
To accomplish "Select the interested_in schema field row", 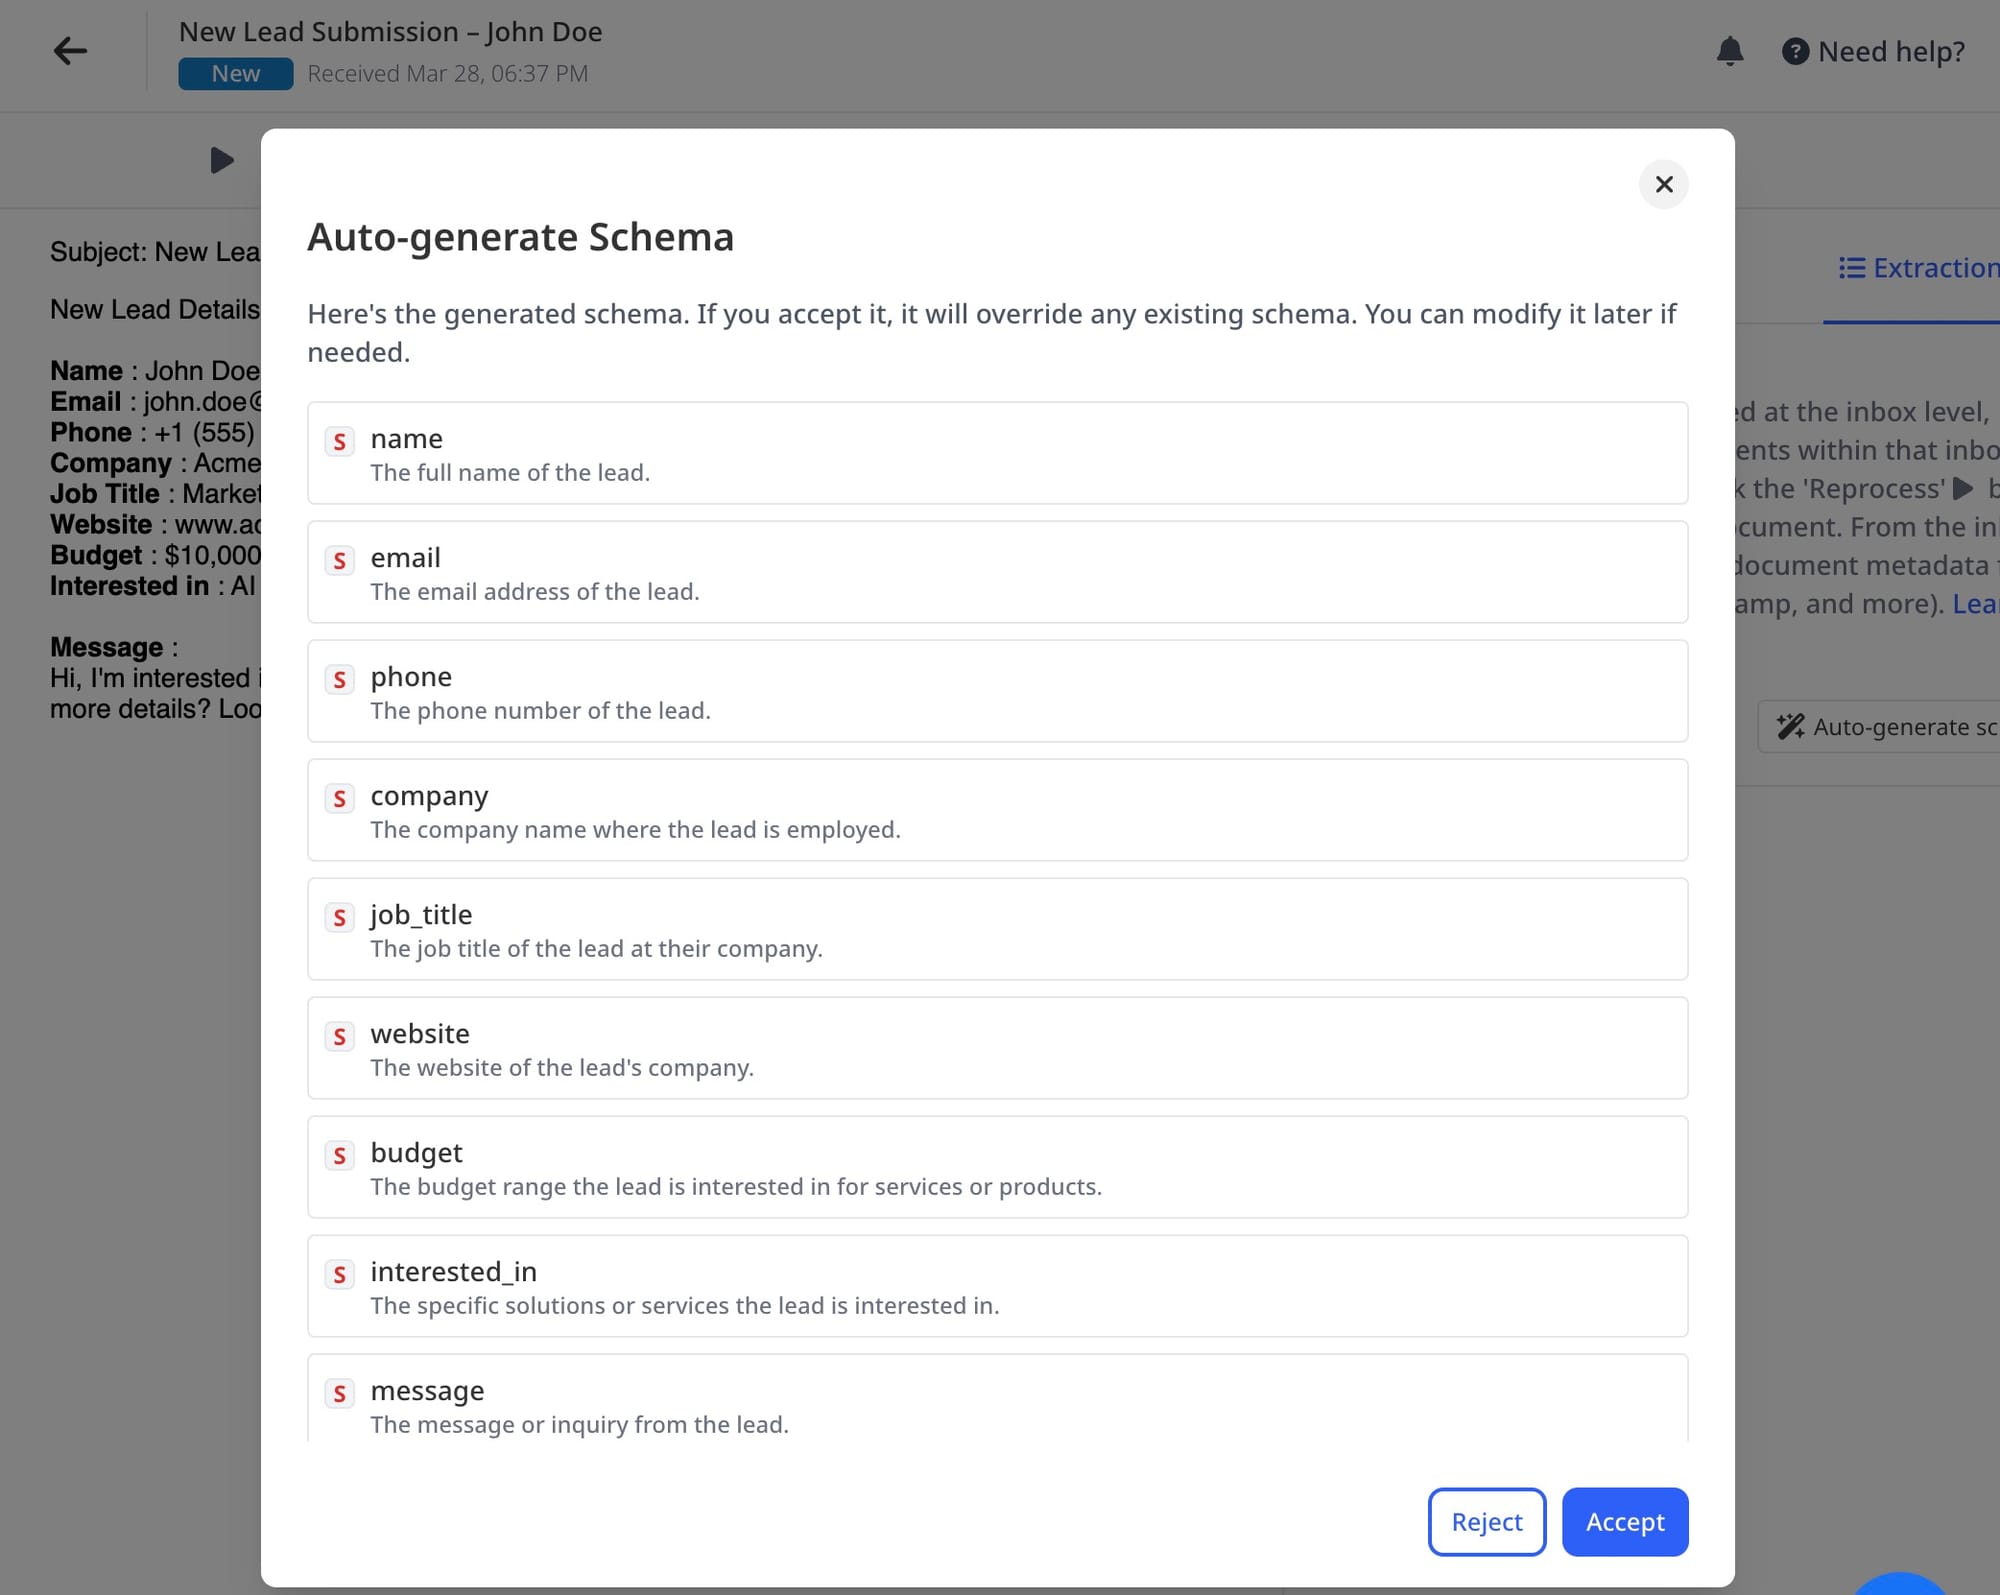I will point(997,1286).
